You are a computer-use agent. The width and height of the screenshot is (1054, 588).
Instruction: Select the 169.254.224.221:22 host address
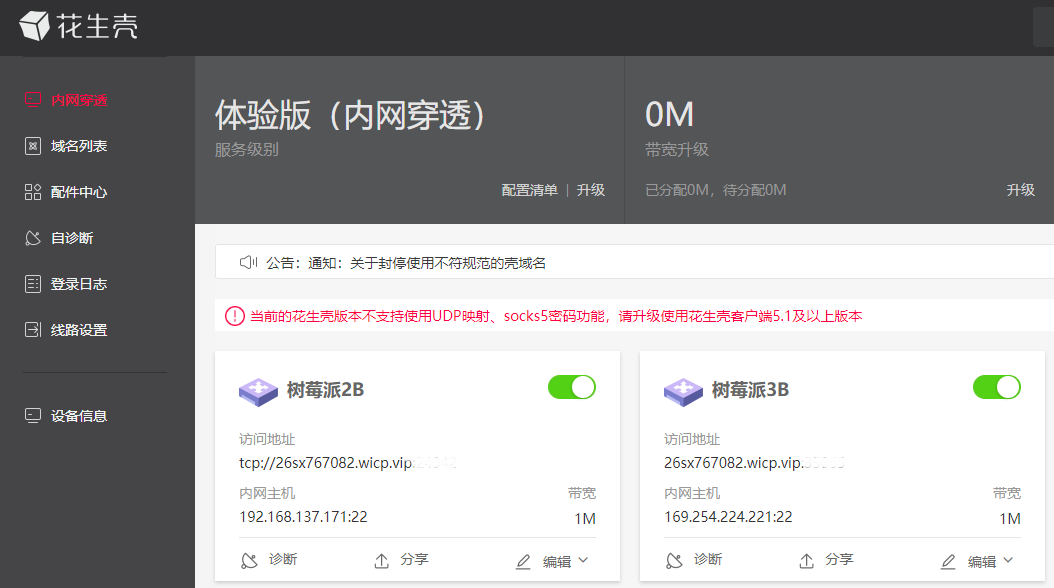tap(728, 517)
